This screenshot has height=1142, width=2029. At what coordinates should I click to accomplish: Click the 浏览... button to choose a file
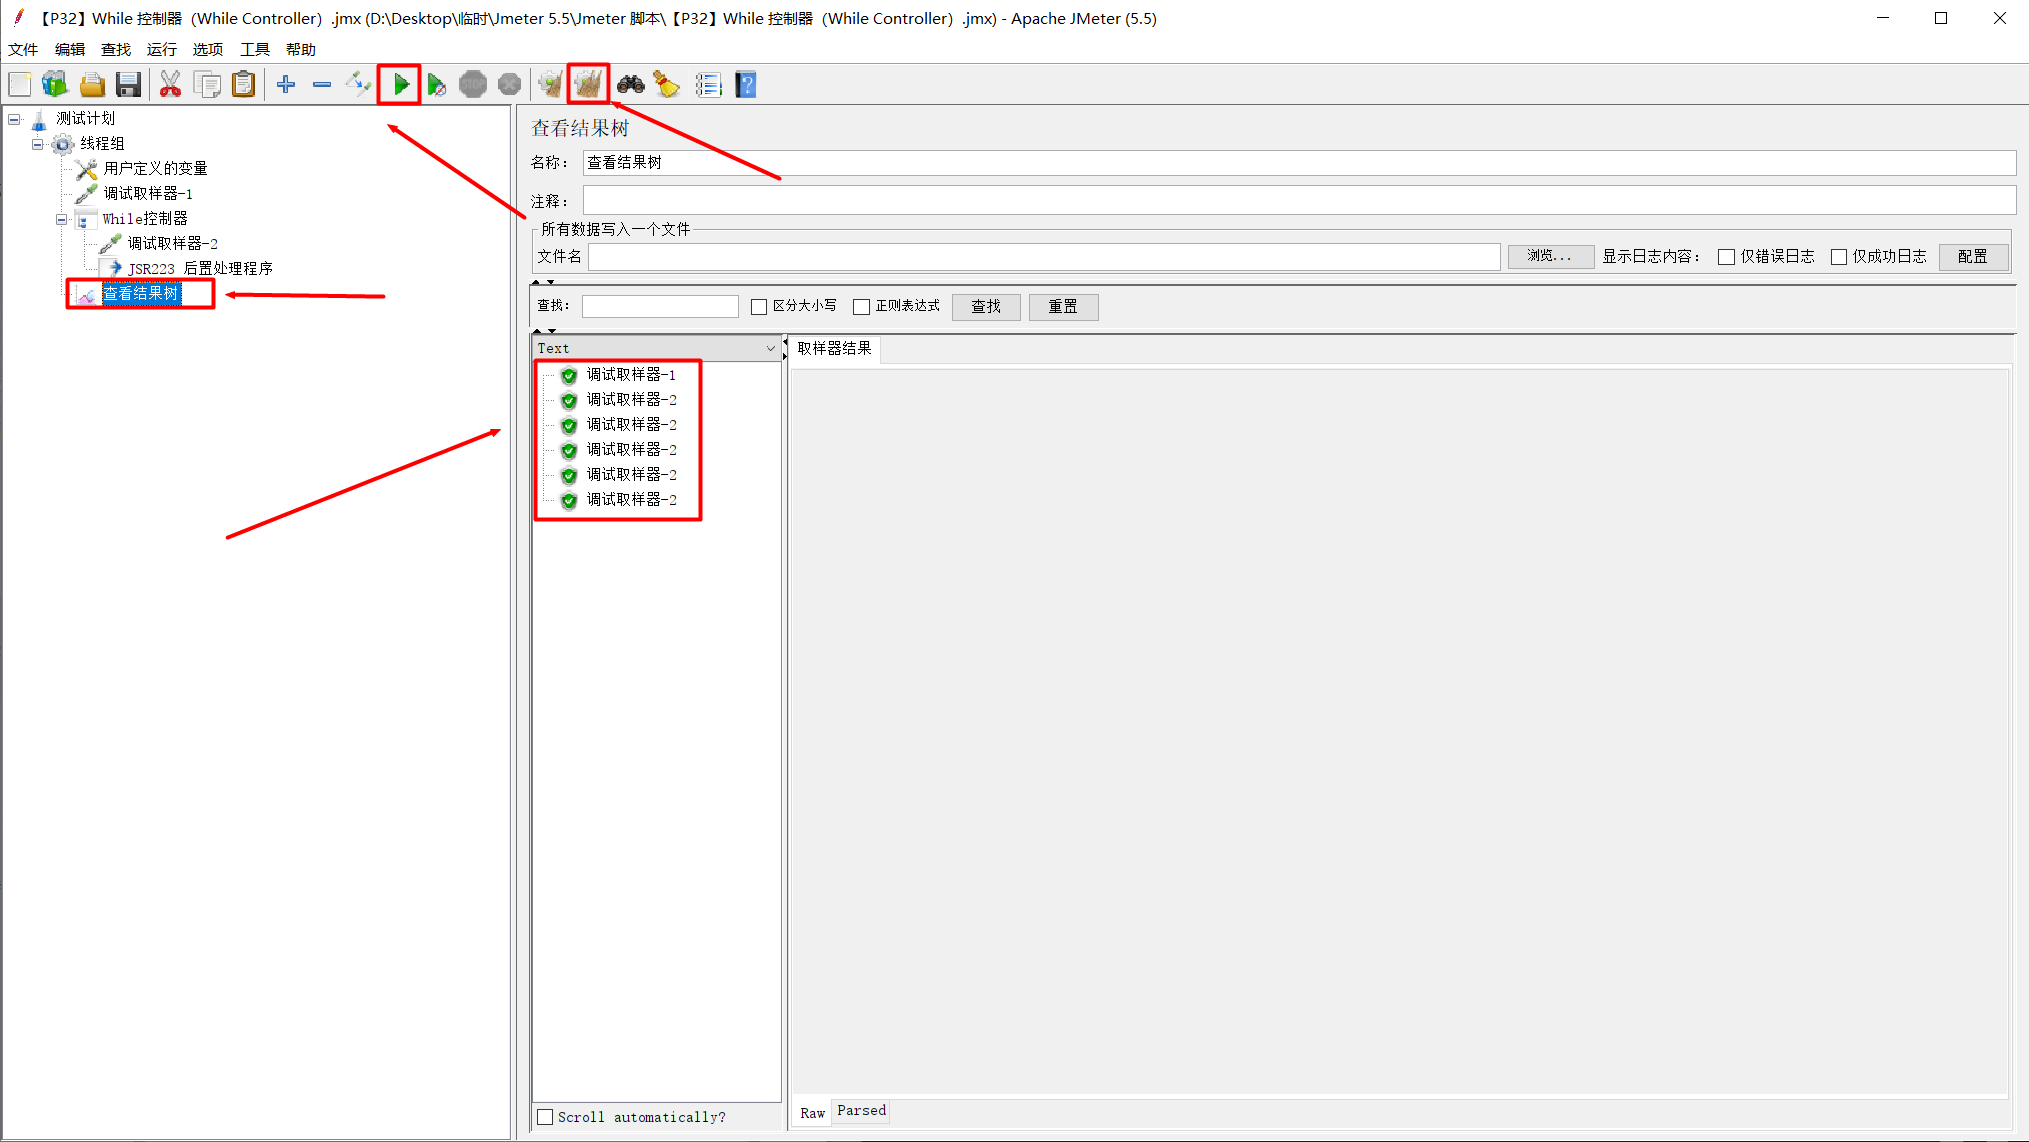pyautogui.click(x=1550, y=256)
